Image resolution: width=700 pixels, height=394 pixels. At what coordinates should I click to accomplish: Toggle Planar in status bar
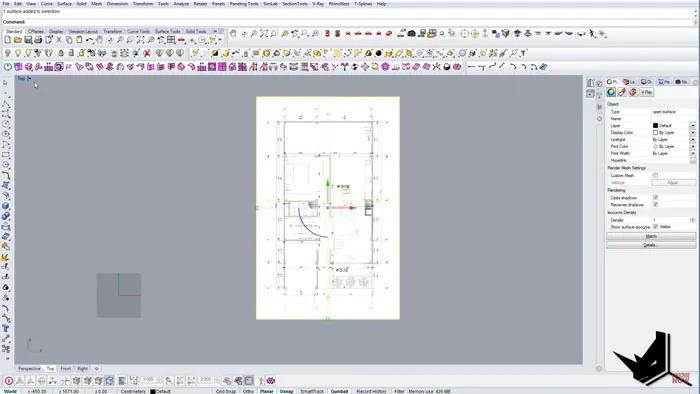click(267, 391)
